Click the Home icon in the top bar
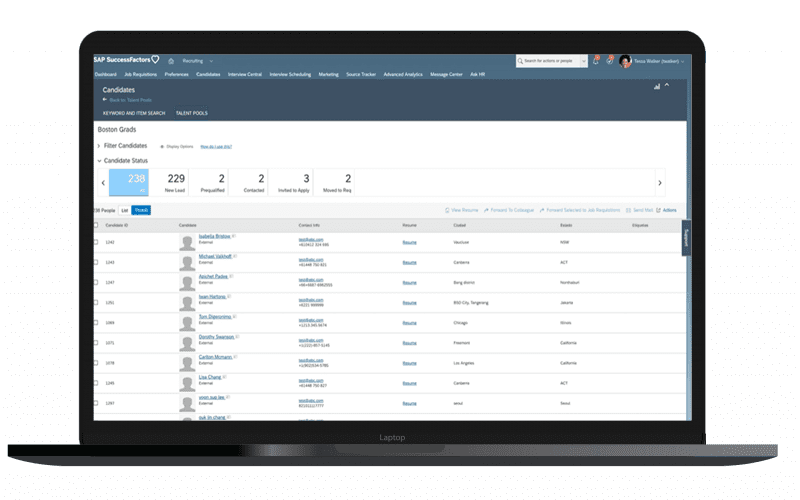Viewport: 800px width, 500px height. [x=171, y=61]
